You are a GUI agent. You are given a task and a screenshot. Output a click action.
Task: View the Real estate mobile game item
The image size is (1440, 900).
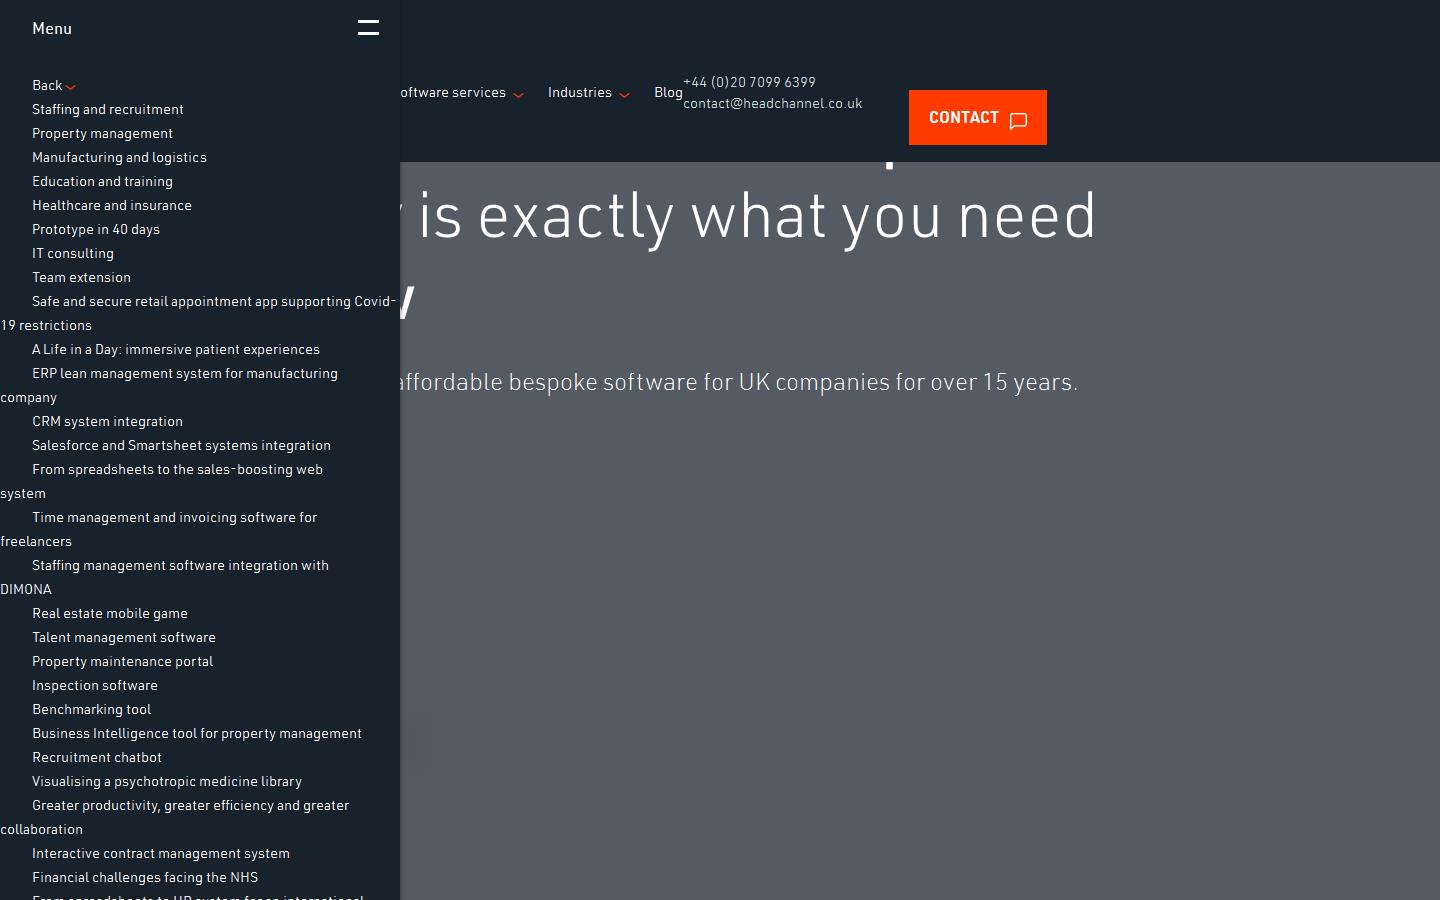[x=110, y=614]
